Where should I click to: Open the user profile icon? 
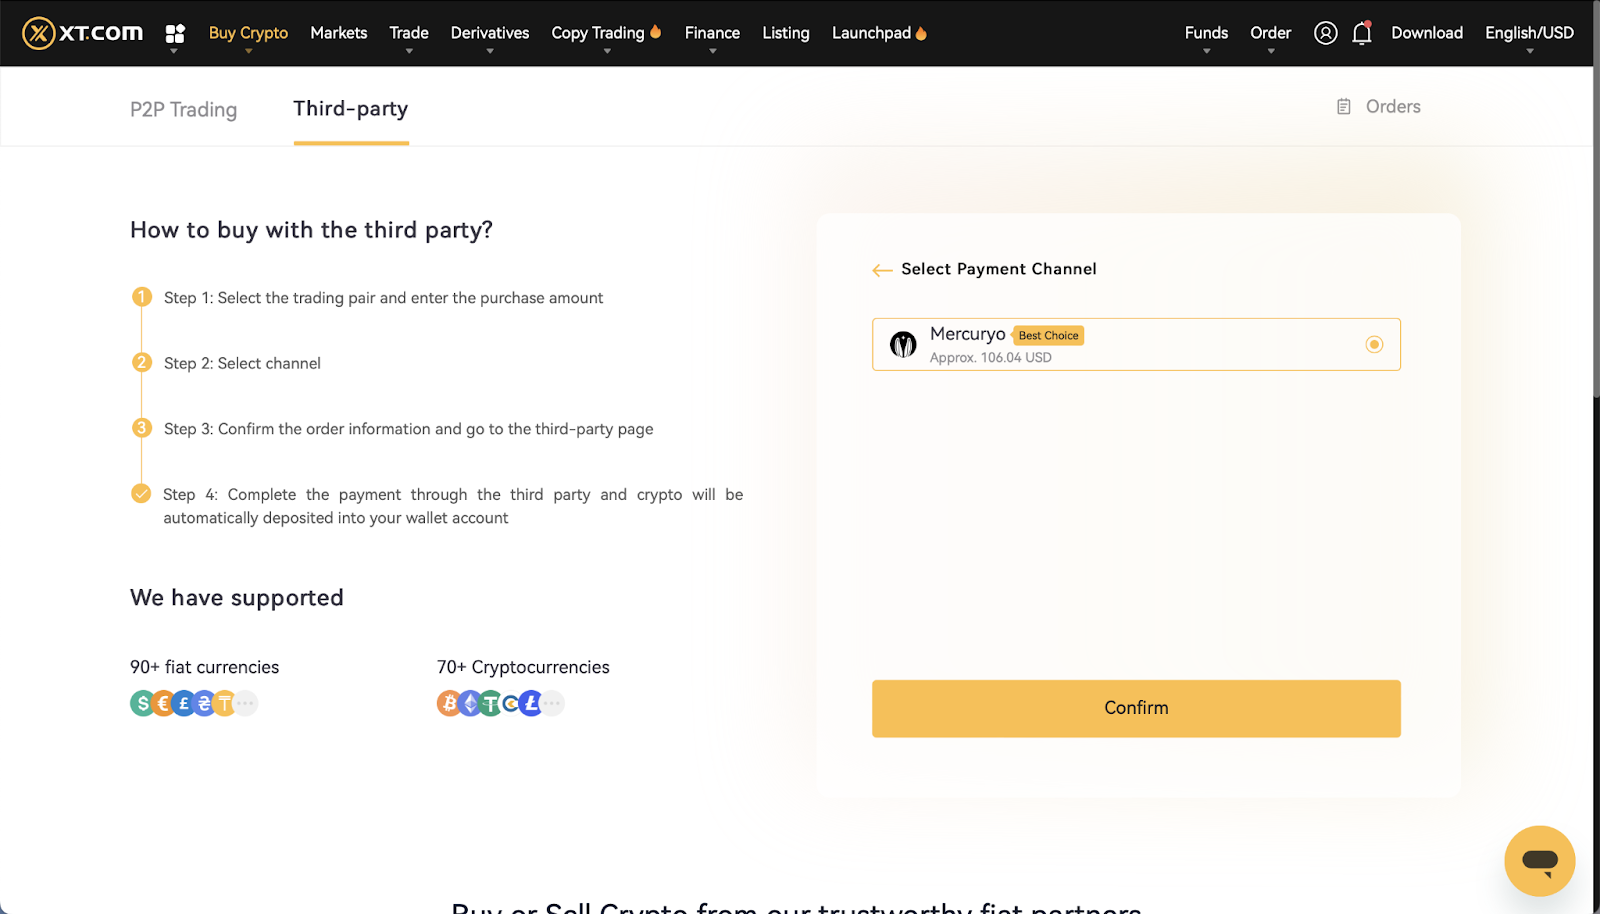pyautogui.click(x=1325, y=33)
